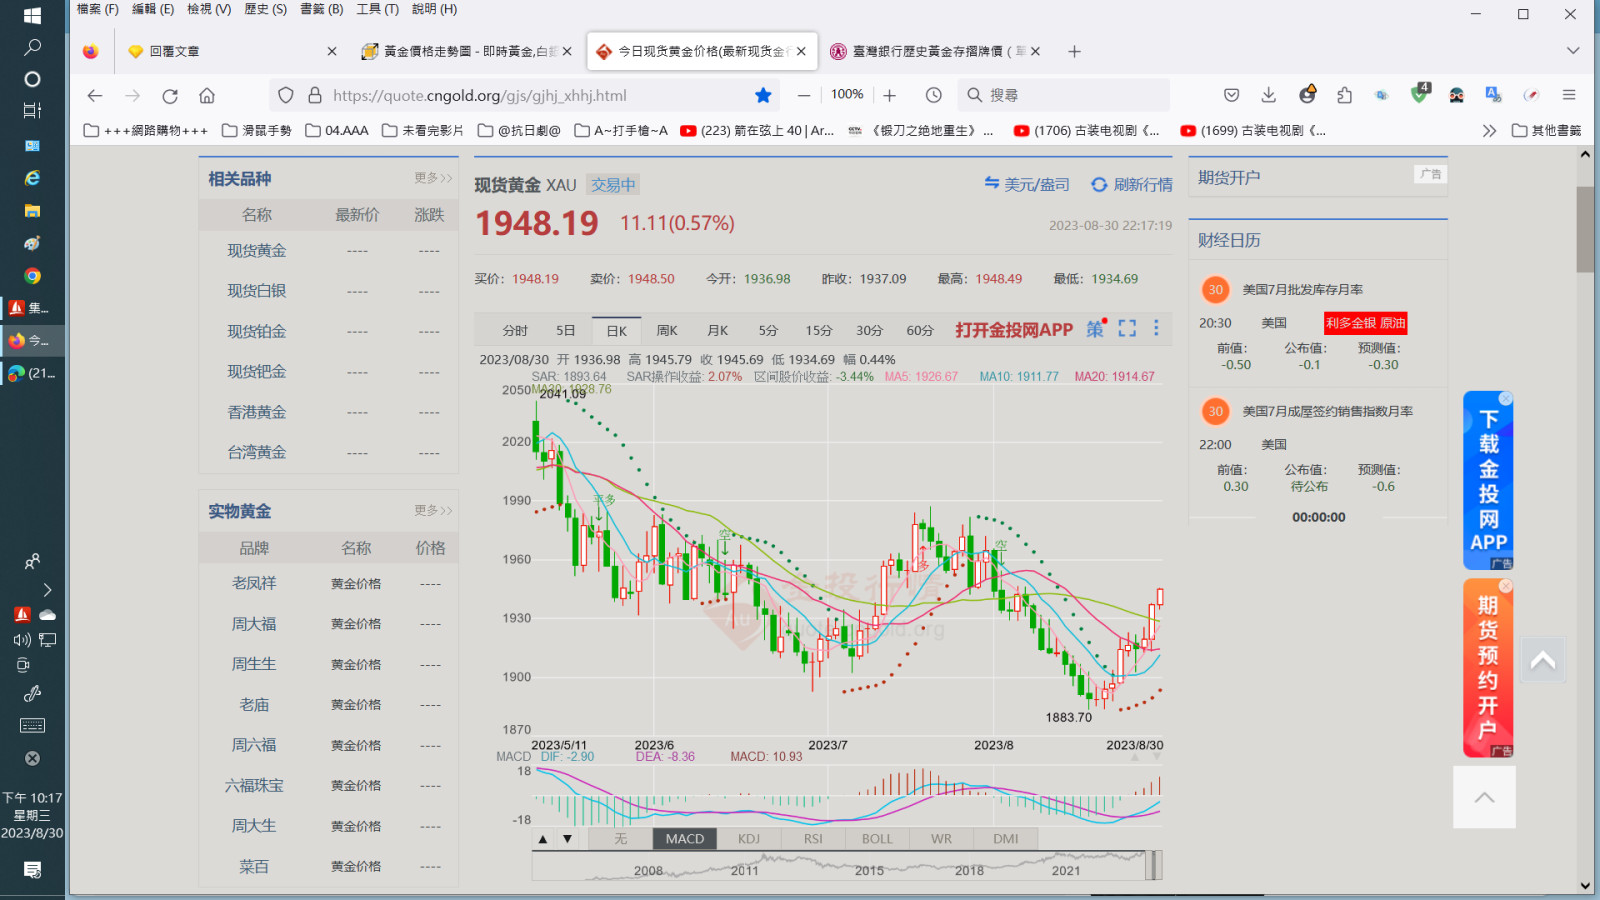Open the Firefox downloads icon

coord(1268,95)
